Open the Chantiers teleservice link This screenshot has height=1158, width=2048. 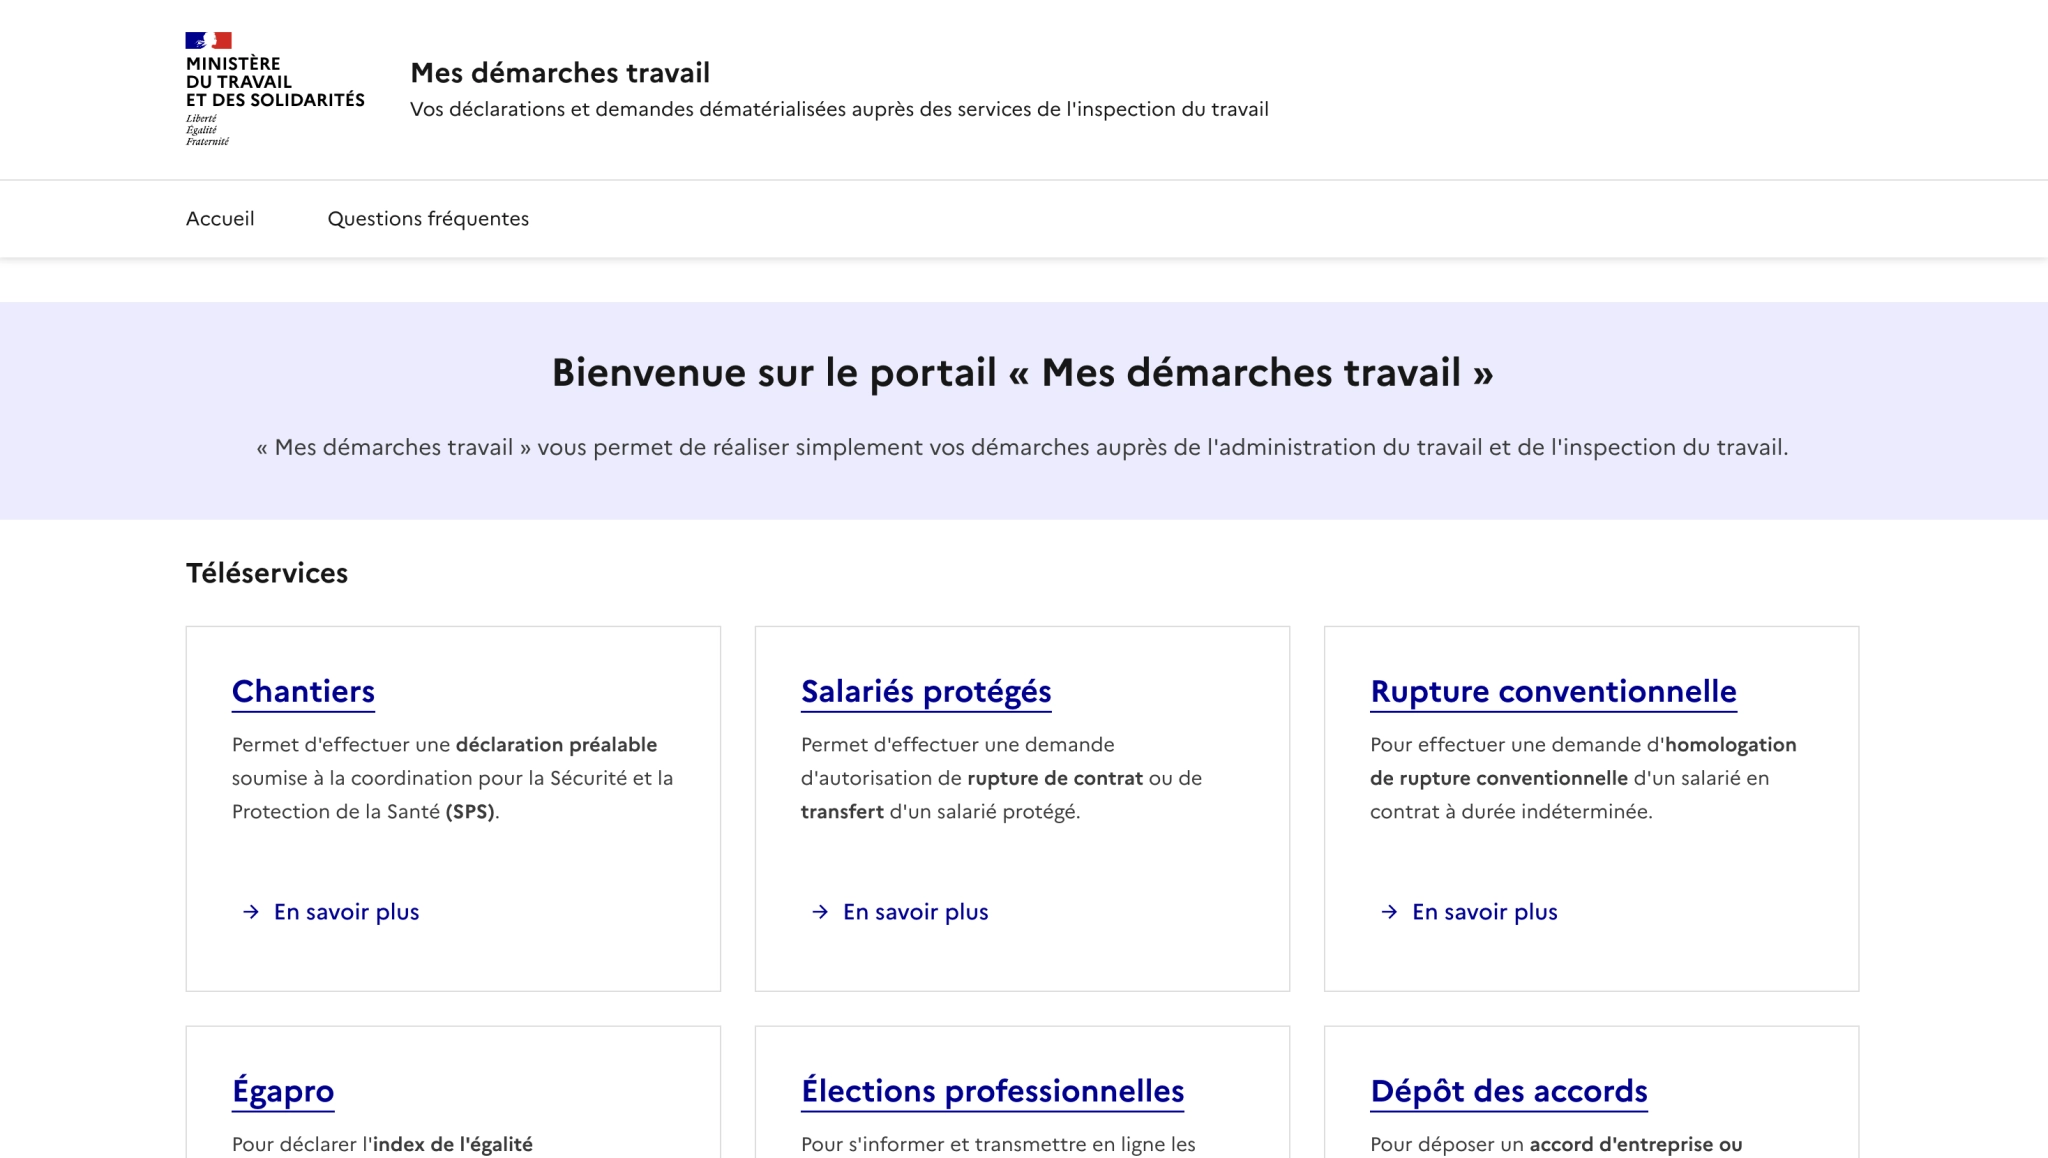[303, 691]
